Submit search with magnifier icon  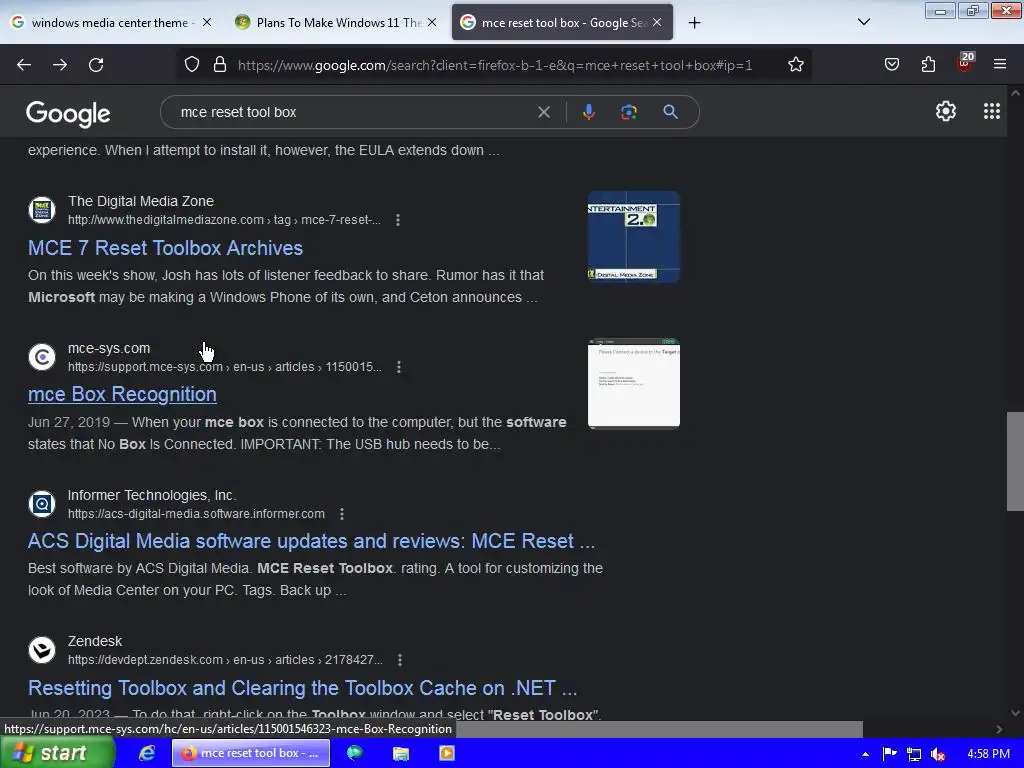click(x=671, y=112)
